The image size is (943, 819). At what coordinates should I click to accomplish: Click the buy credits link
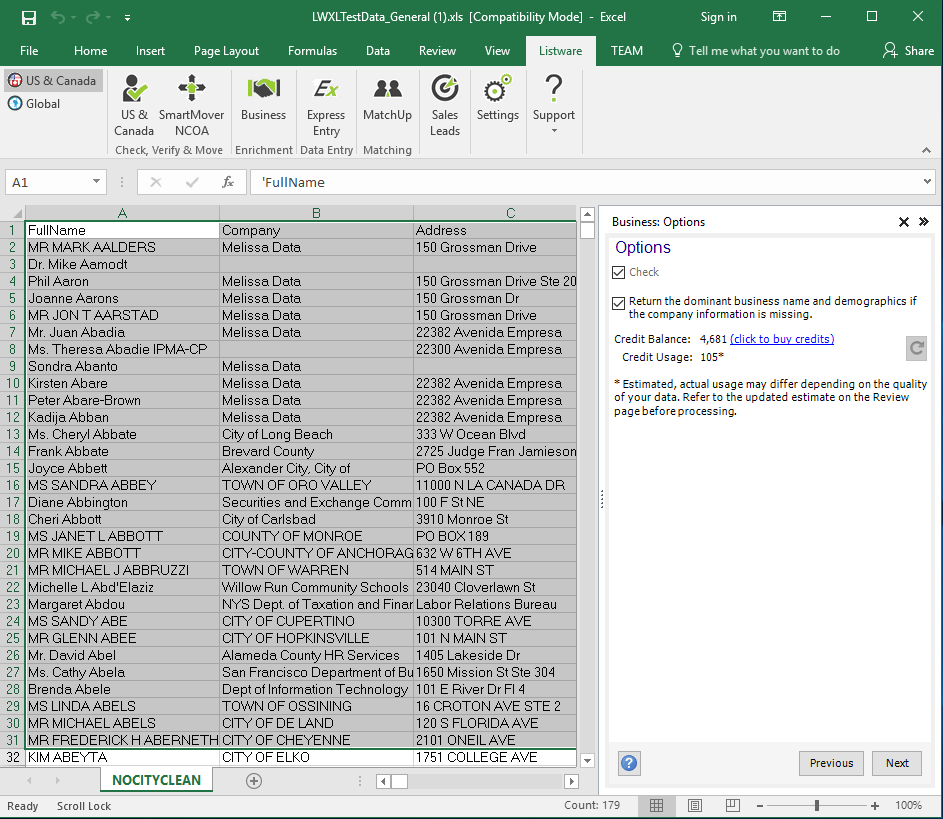pyautogui.click(x=782, y=339)
